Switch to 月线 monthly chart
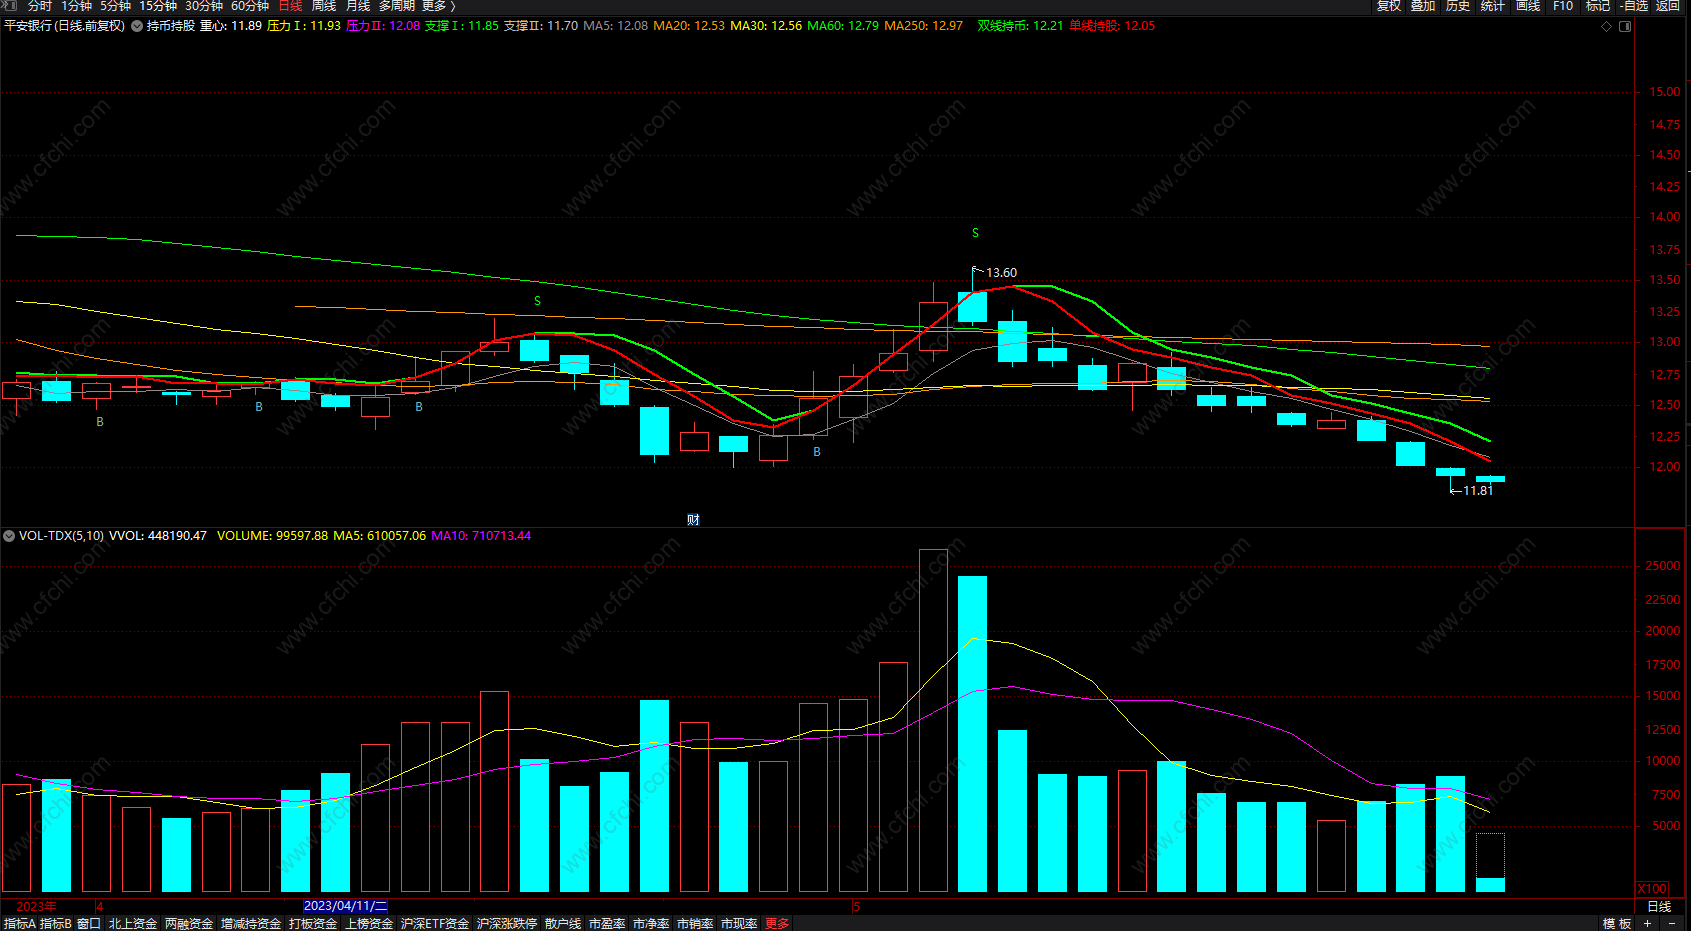Viewport: 1691px width, 931px height. [358, 6]
